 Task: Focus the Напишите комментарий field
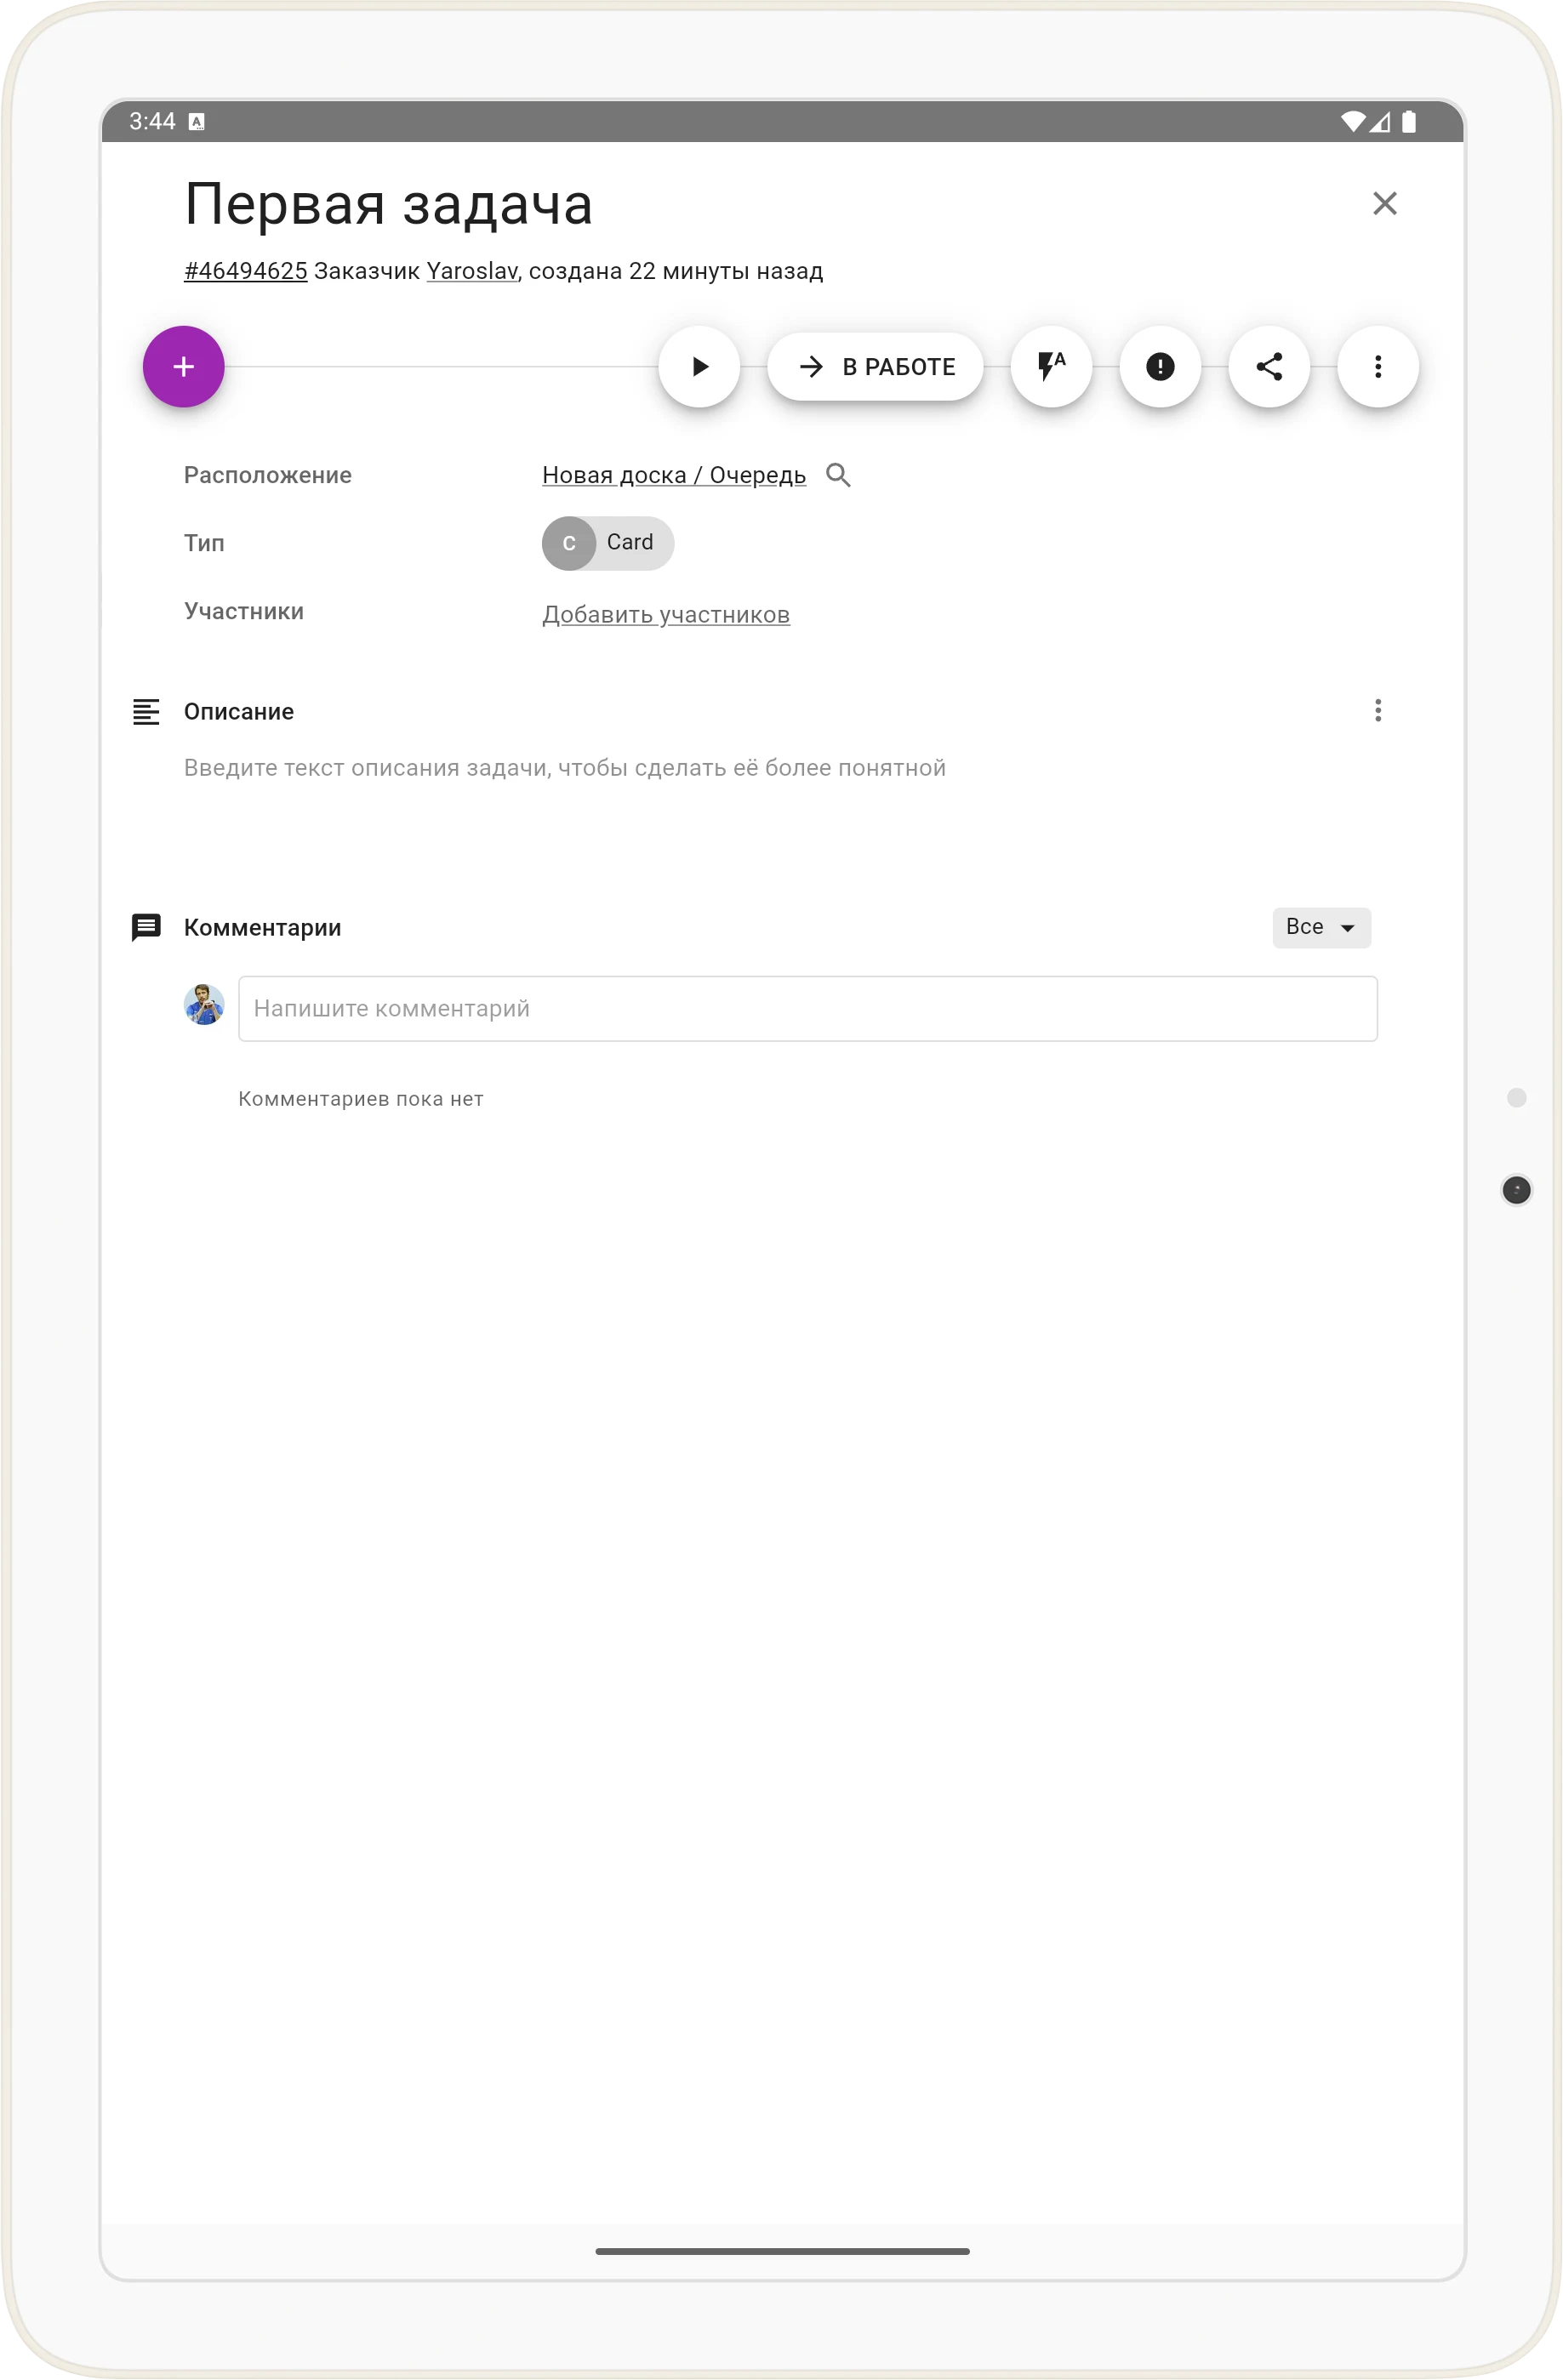pos(808,1008)
